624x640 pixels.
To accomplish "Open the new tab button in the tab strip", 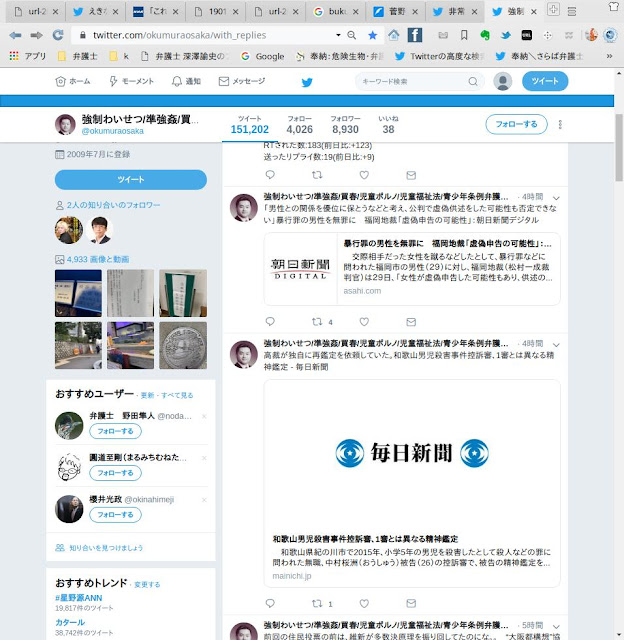I will 553,9.
